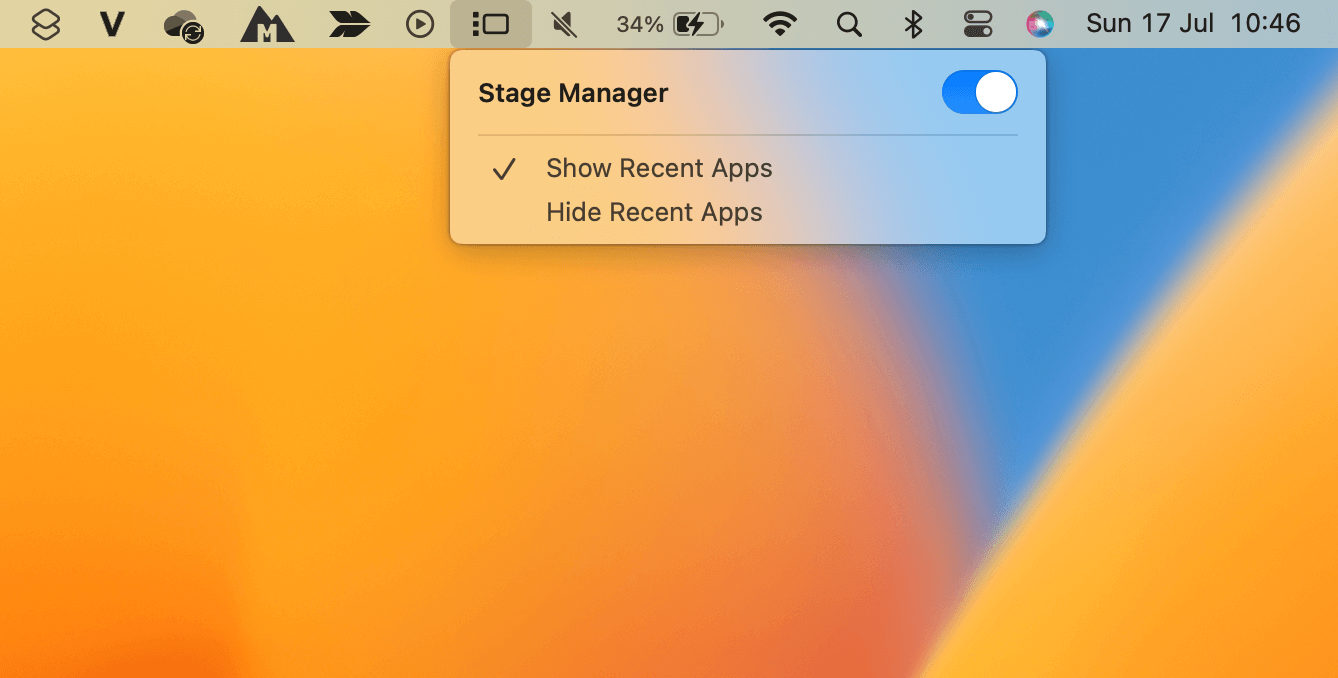Screen dimensions: 1338x678
Task: Select Hide Recent Apps
Action: click(x=654, y=212)
